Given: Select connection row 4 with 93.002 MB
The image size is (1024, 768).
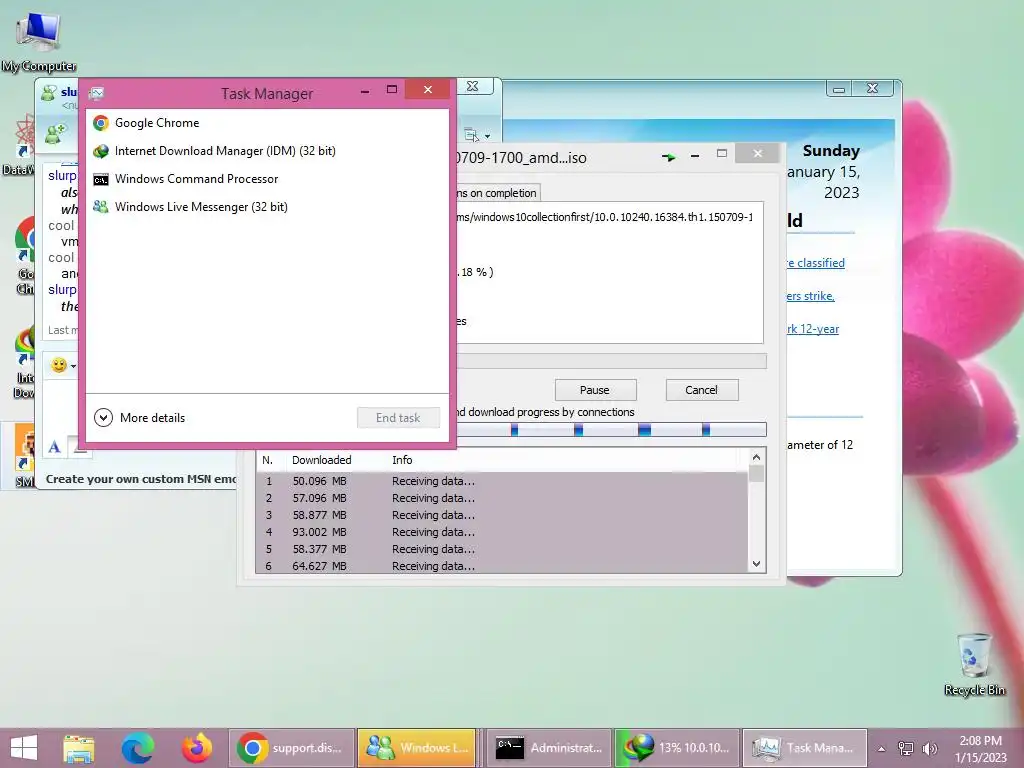Looking at the screenshot, I should (502, 532).
